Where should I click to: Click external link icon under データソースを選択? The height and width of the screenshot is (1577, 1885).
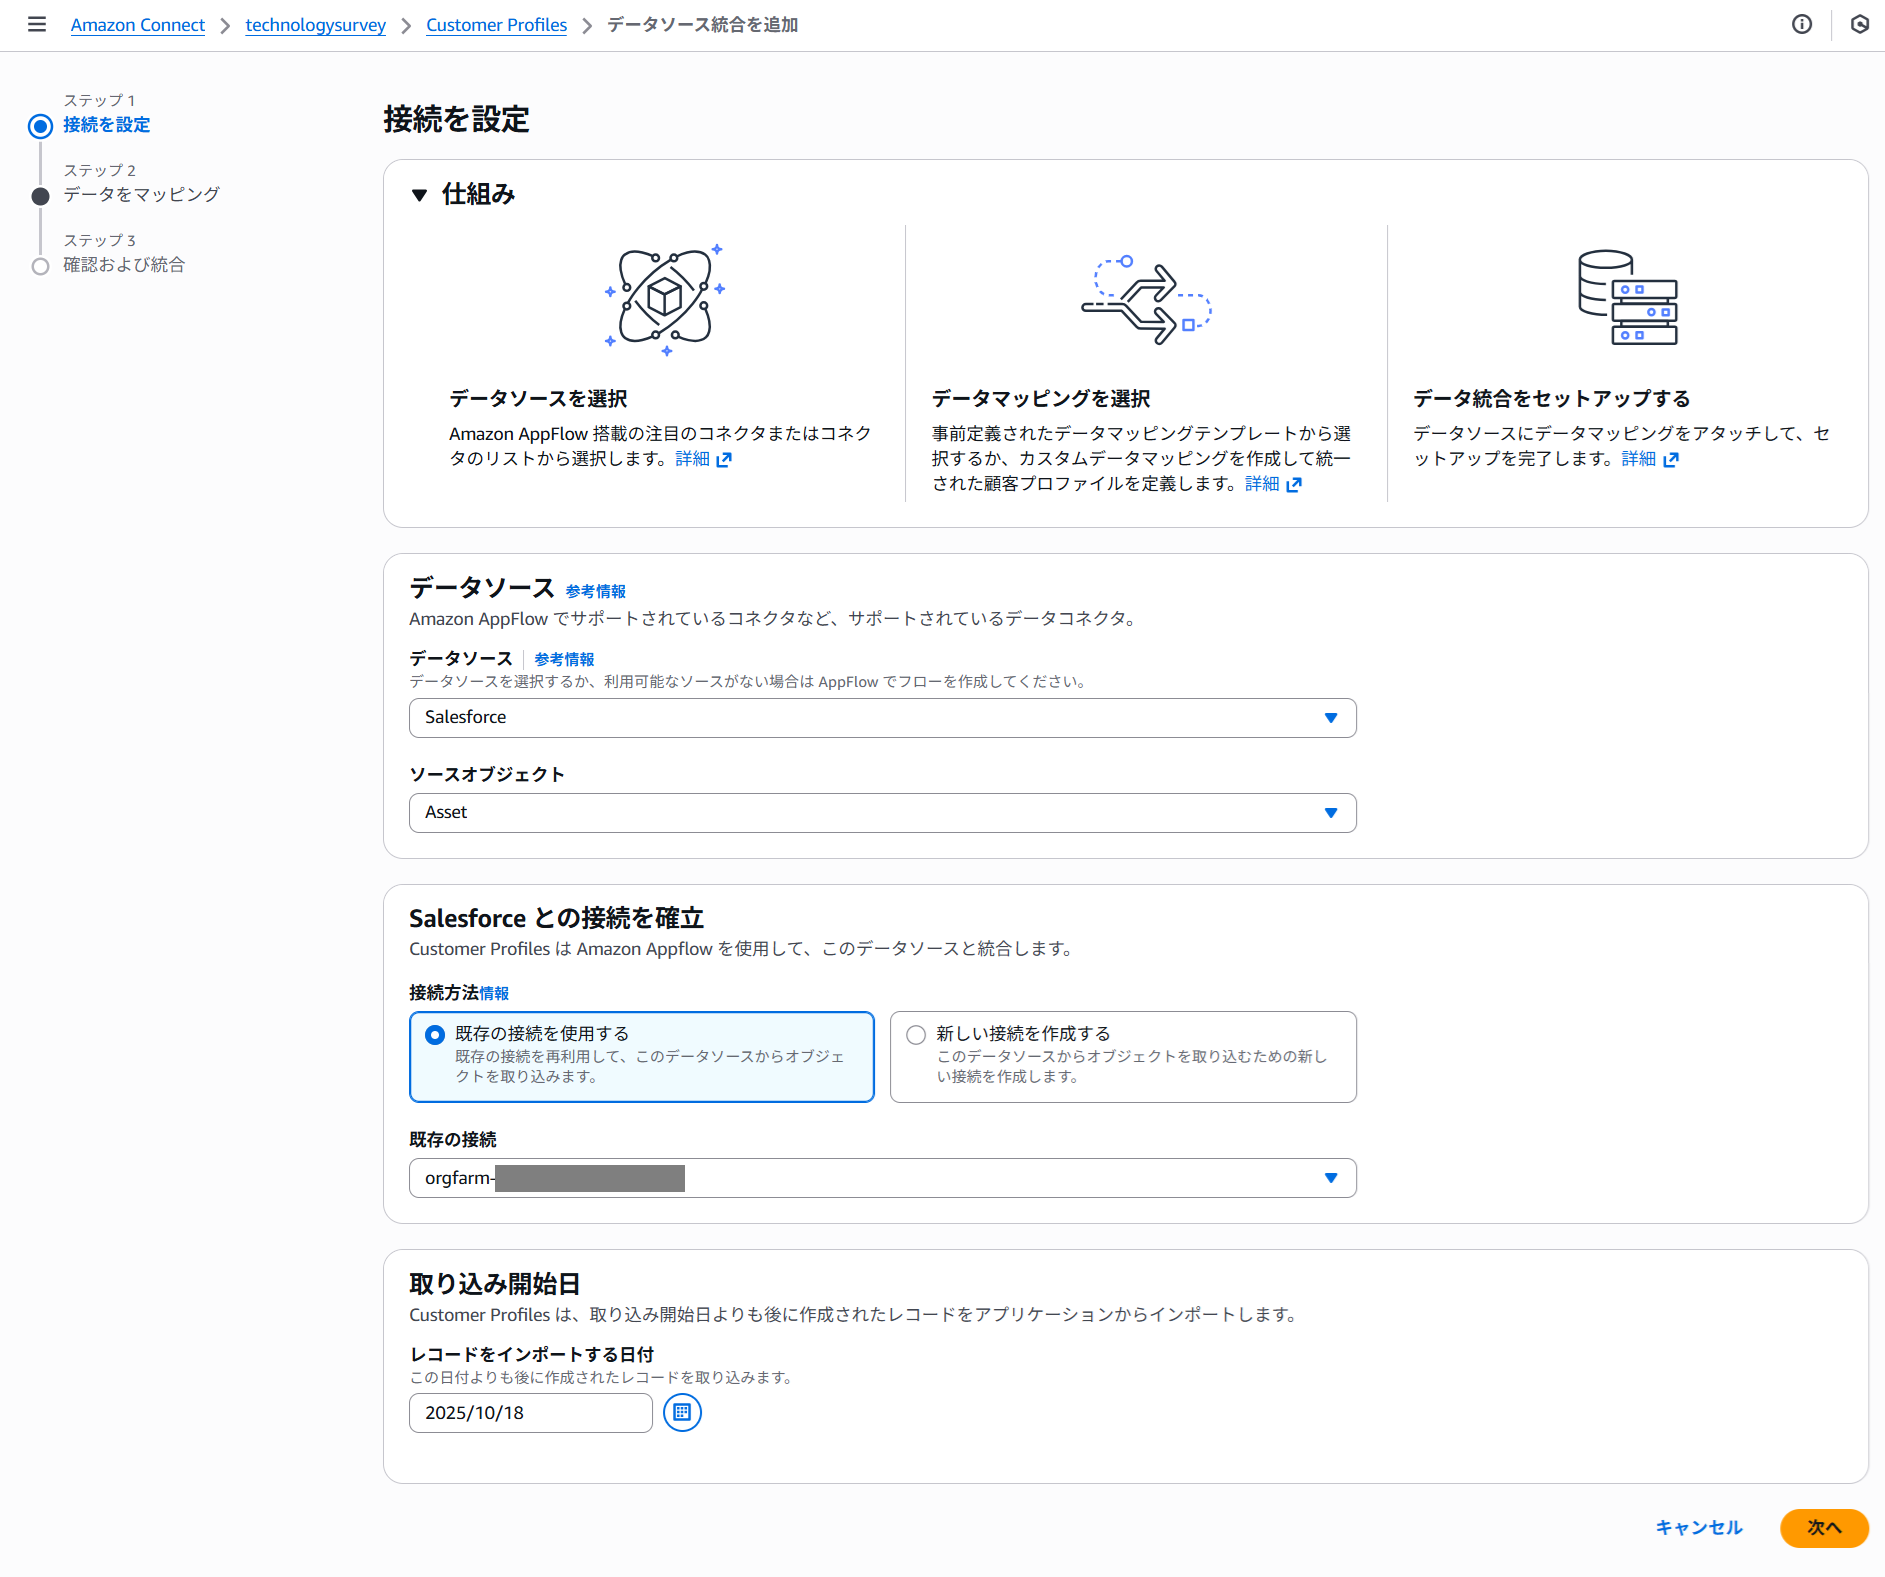(x=724, y=459)
